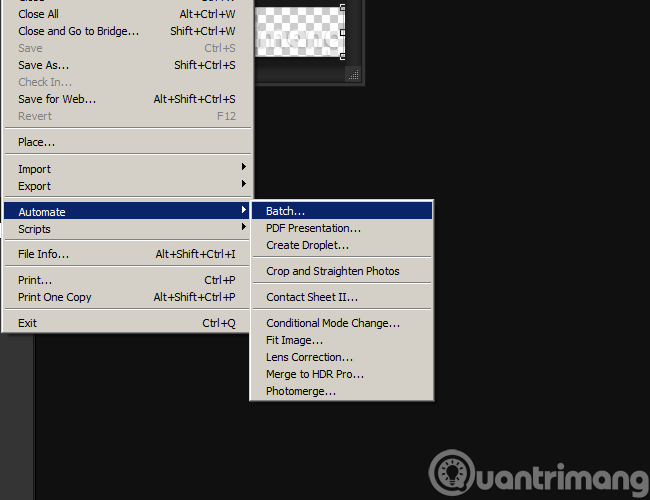
Task: Choose Conditional Mode Change
Action: tap(342, 323)
